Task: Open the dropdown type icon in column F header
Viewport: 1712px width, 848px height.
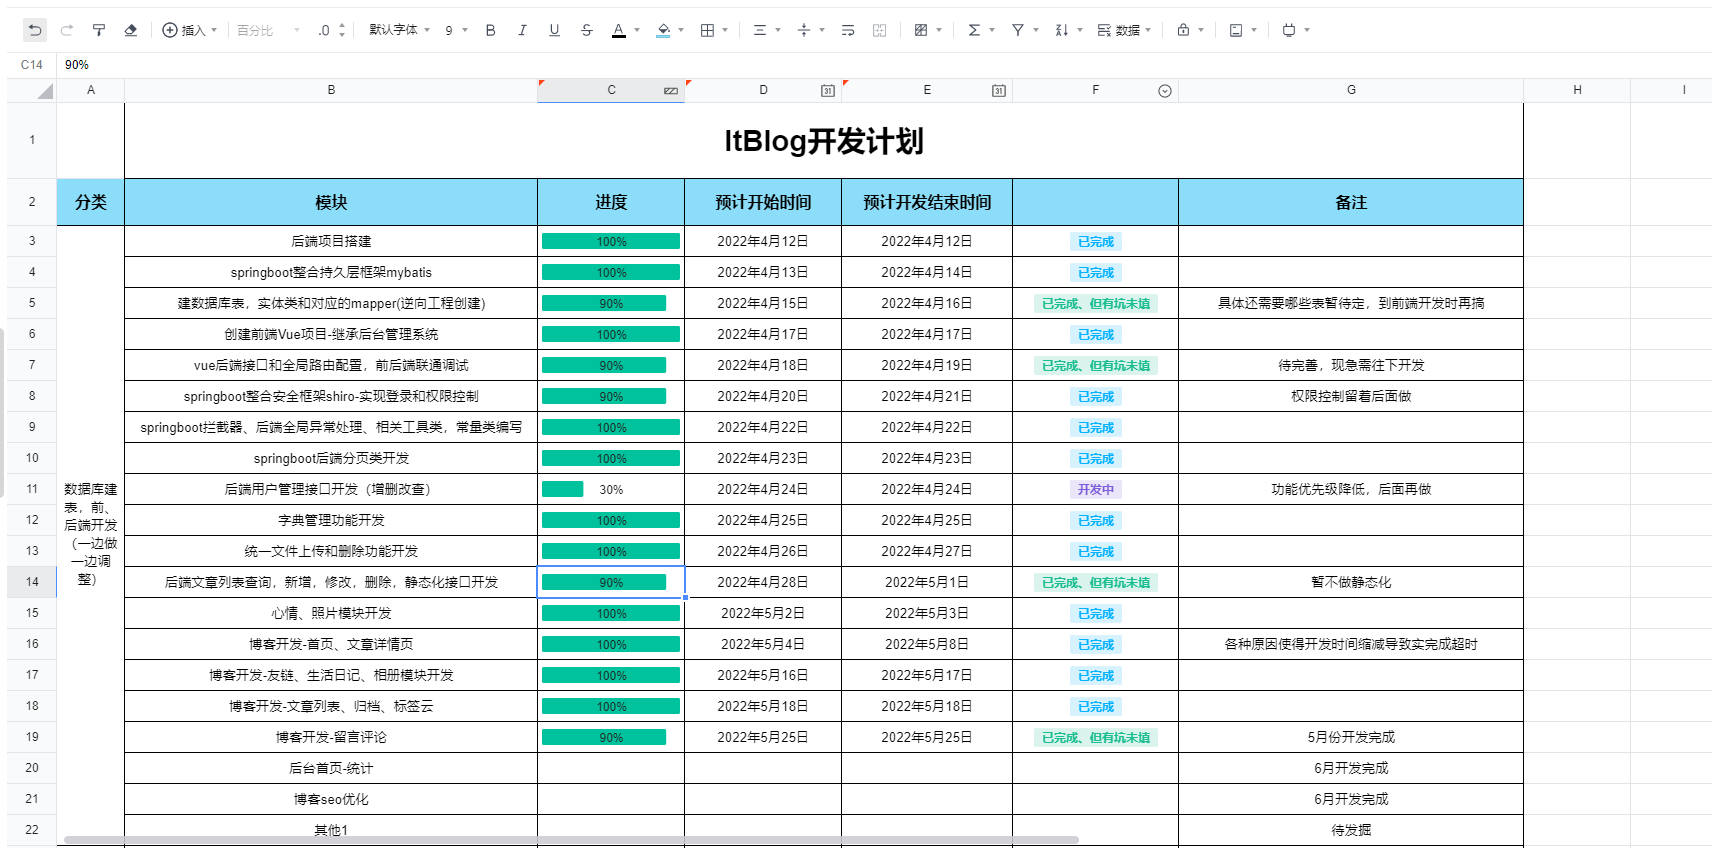Action: click(x=1165, y=91)
